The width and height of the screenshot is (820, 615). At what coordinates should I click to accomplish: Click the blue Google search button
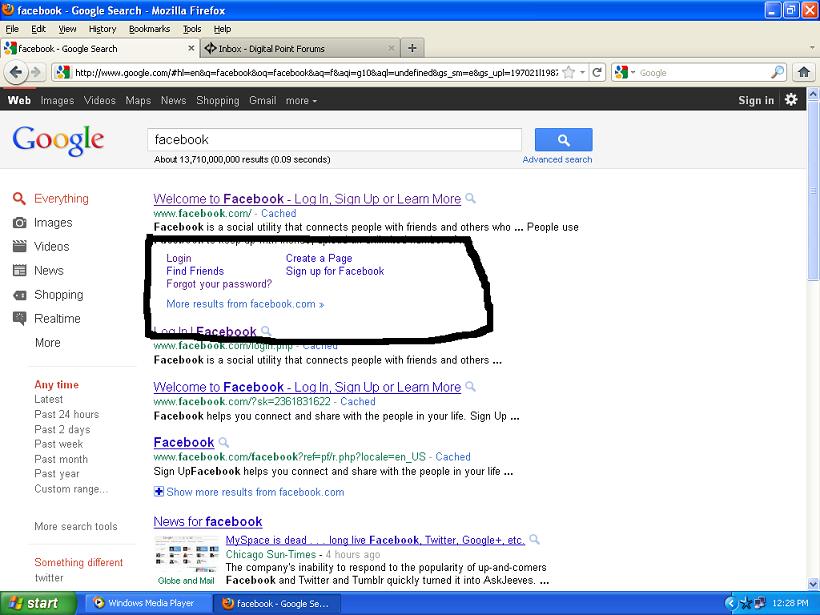[x=563, y=140]
